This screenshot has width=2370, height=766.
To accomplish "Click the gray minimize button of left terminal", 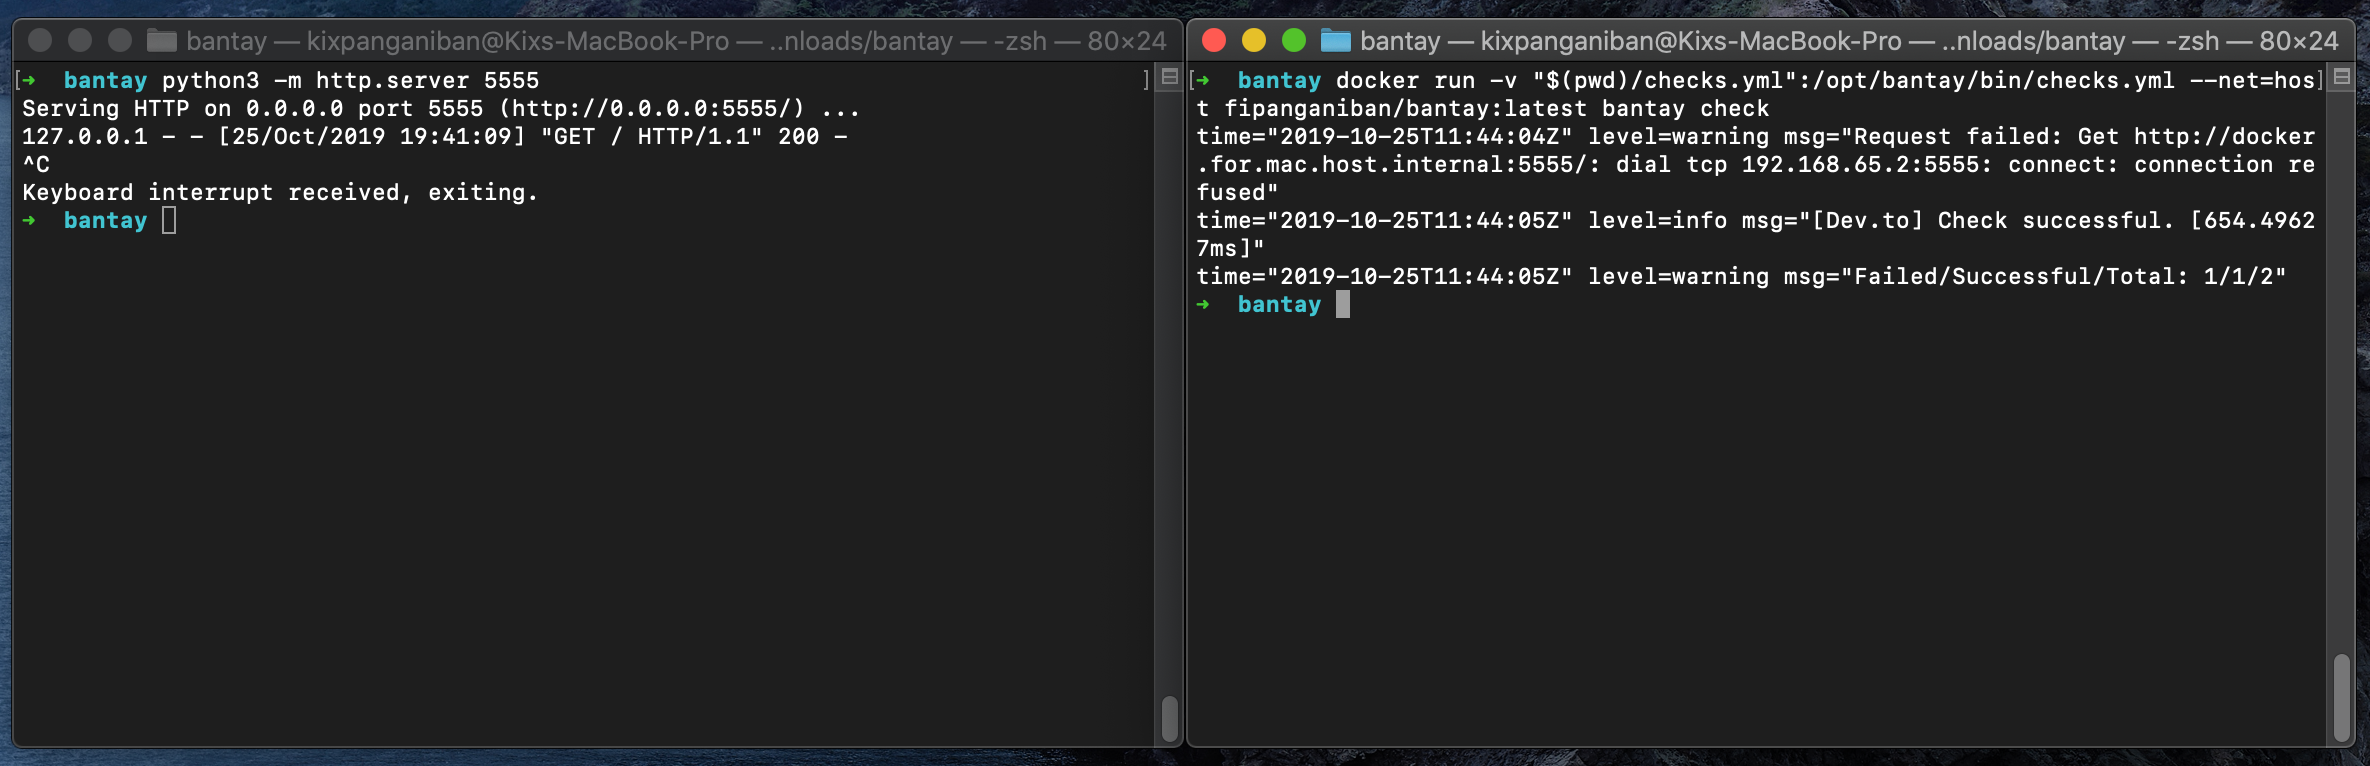I will pyautogui.click(x=80, y=41).
